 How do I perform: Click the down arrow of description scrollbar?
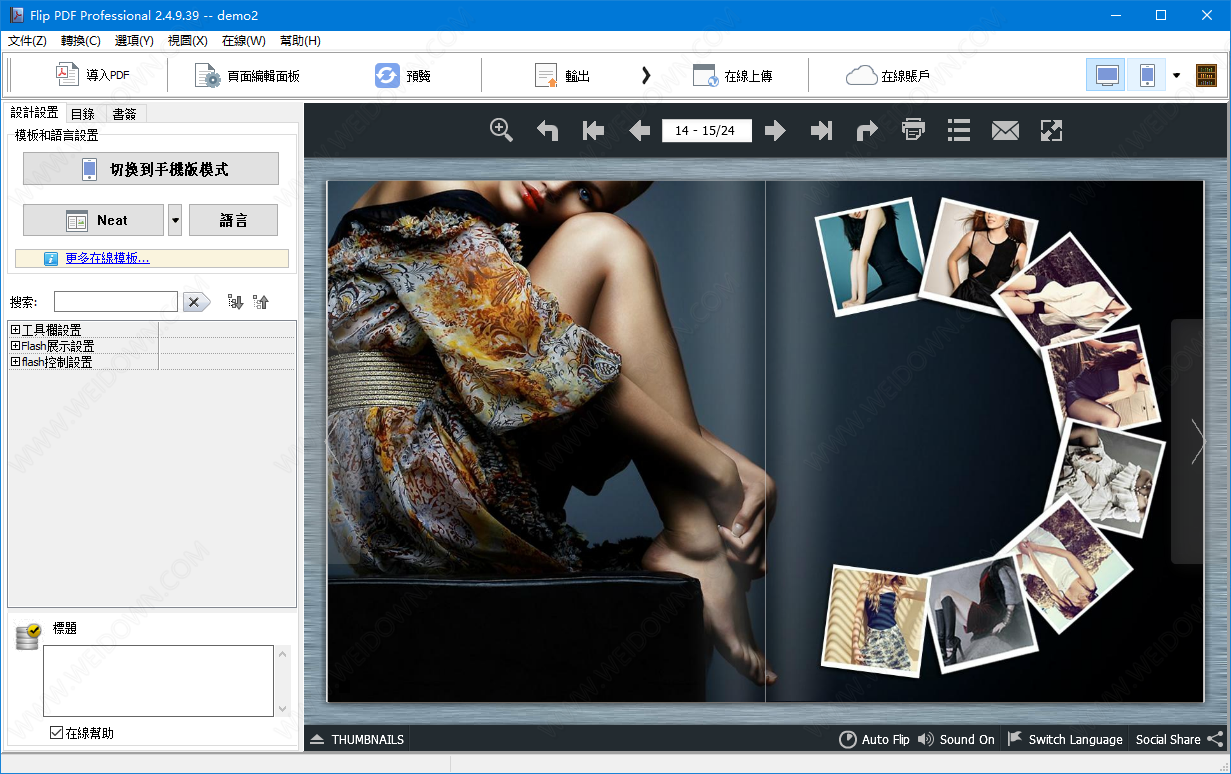[282, 708]
